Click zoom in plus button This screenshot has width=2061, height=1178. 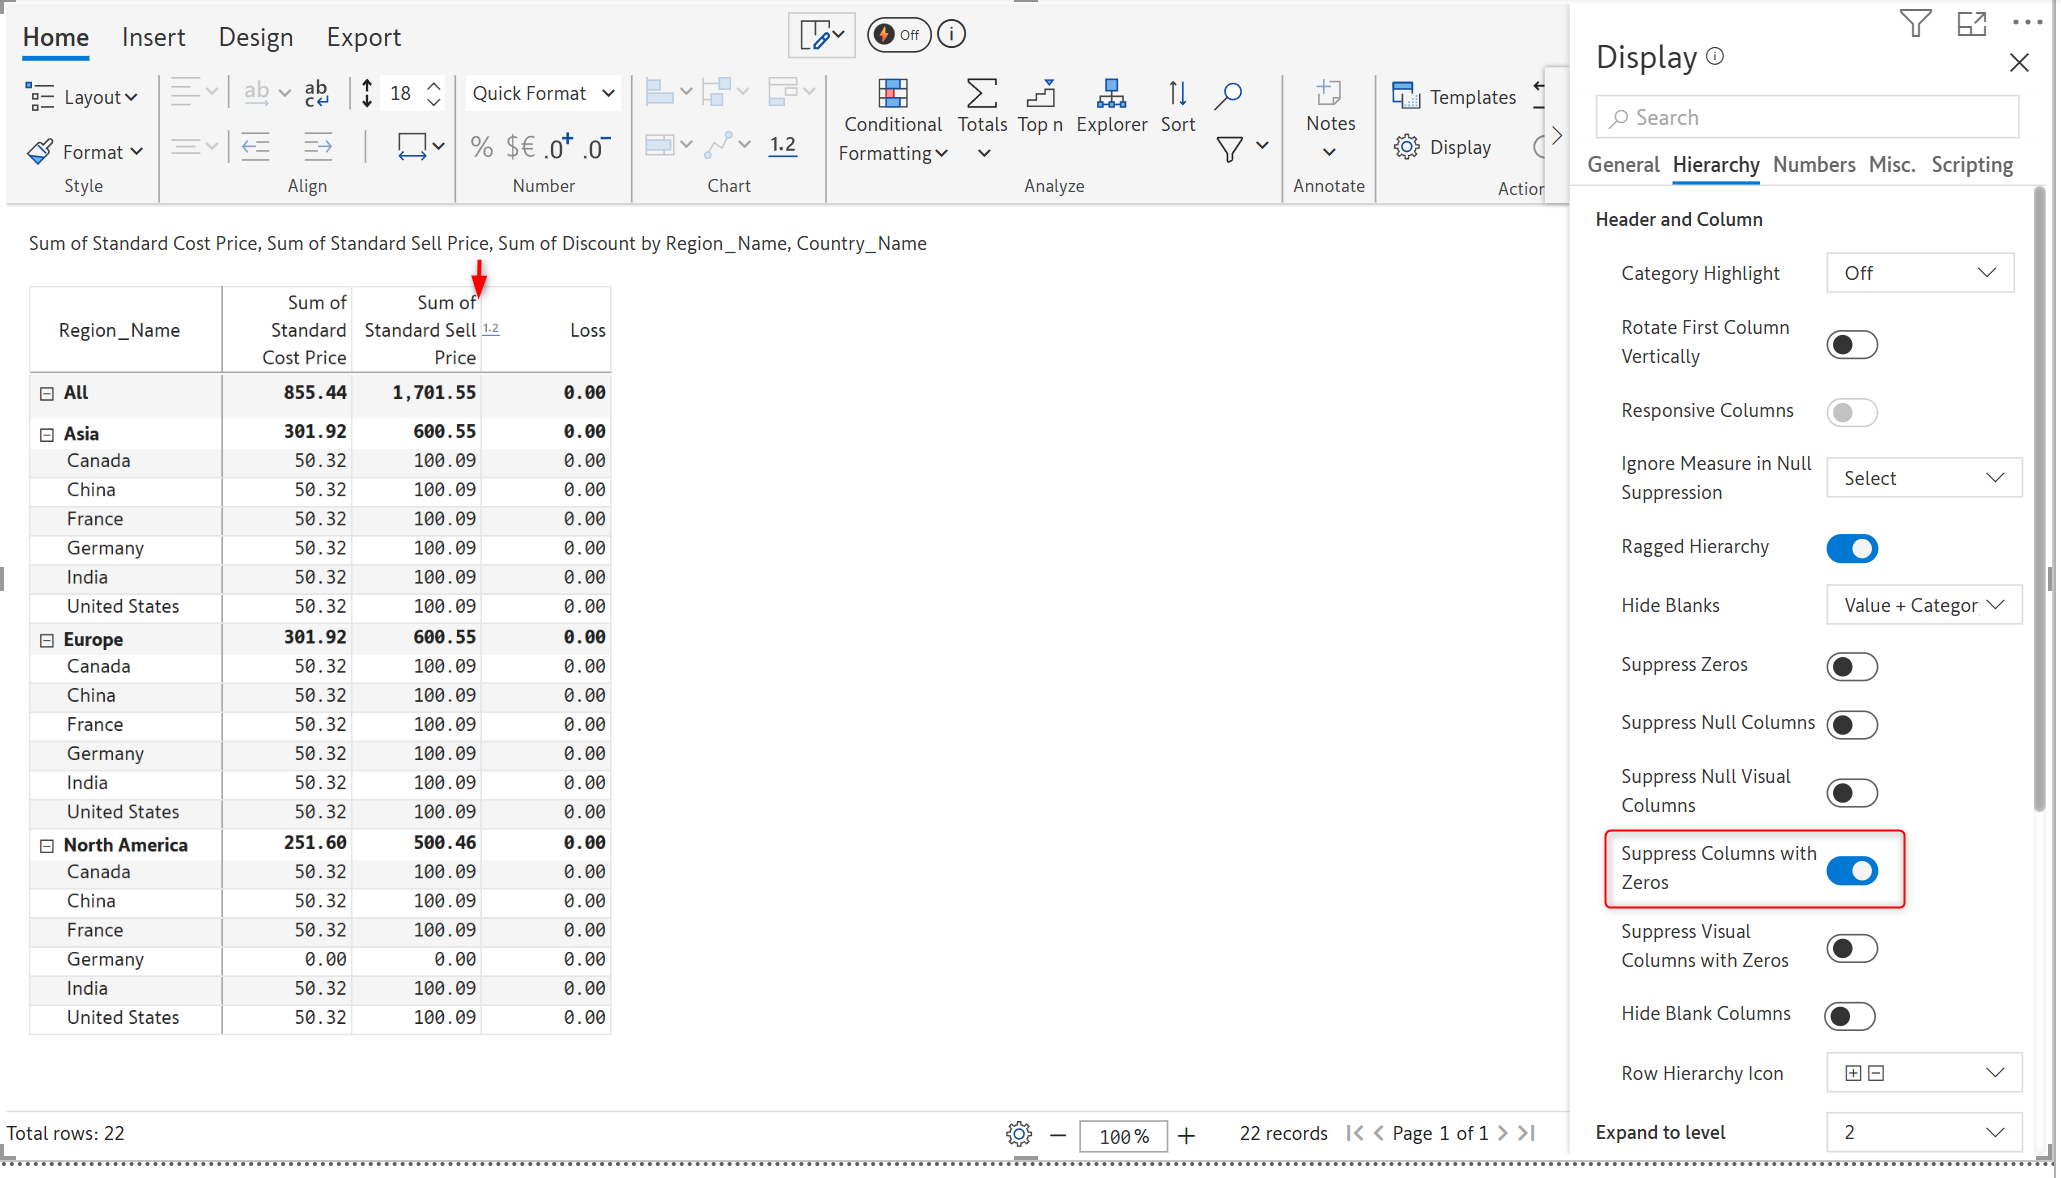tap(1186, 1135)
